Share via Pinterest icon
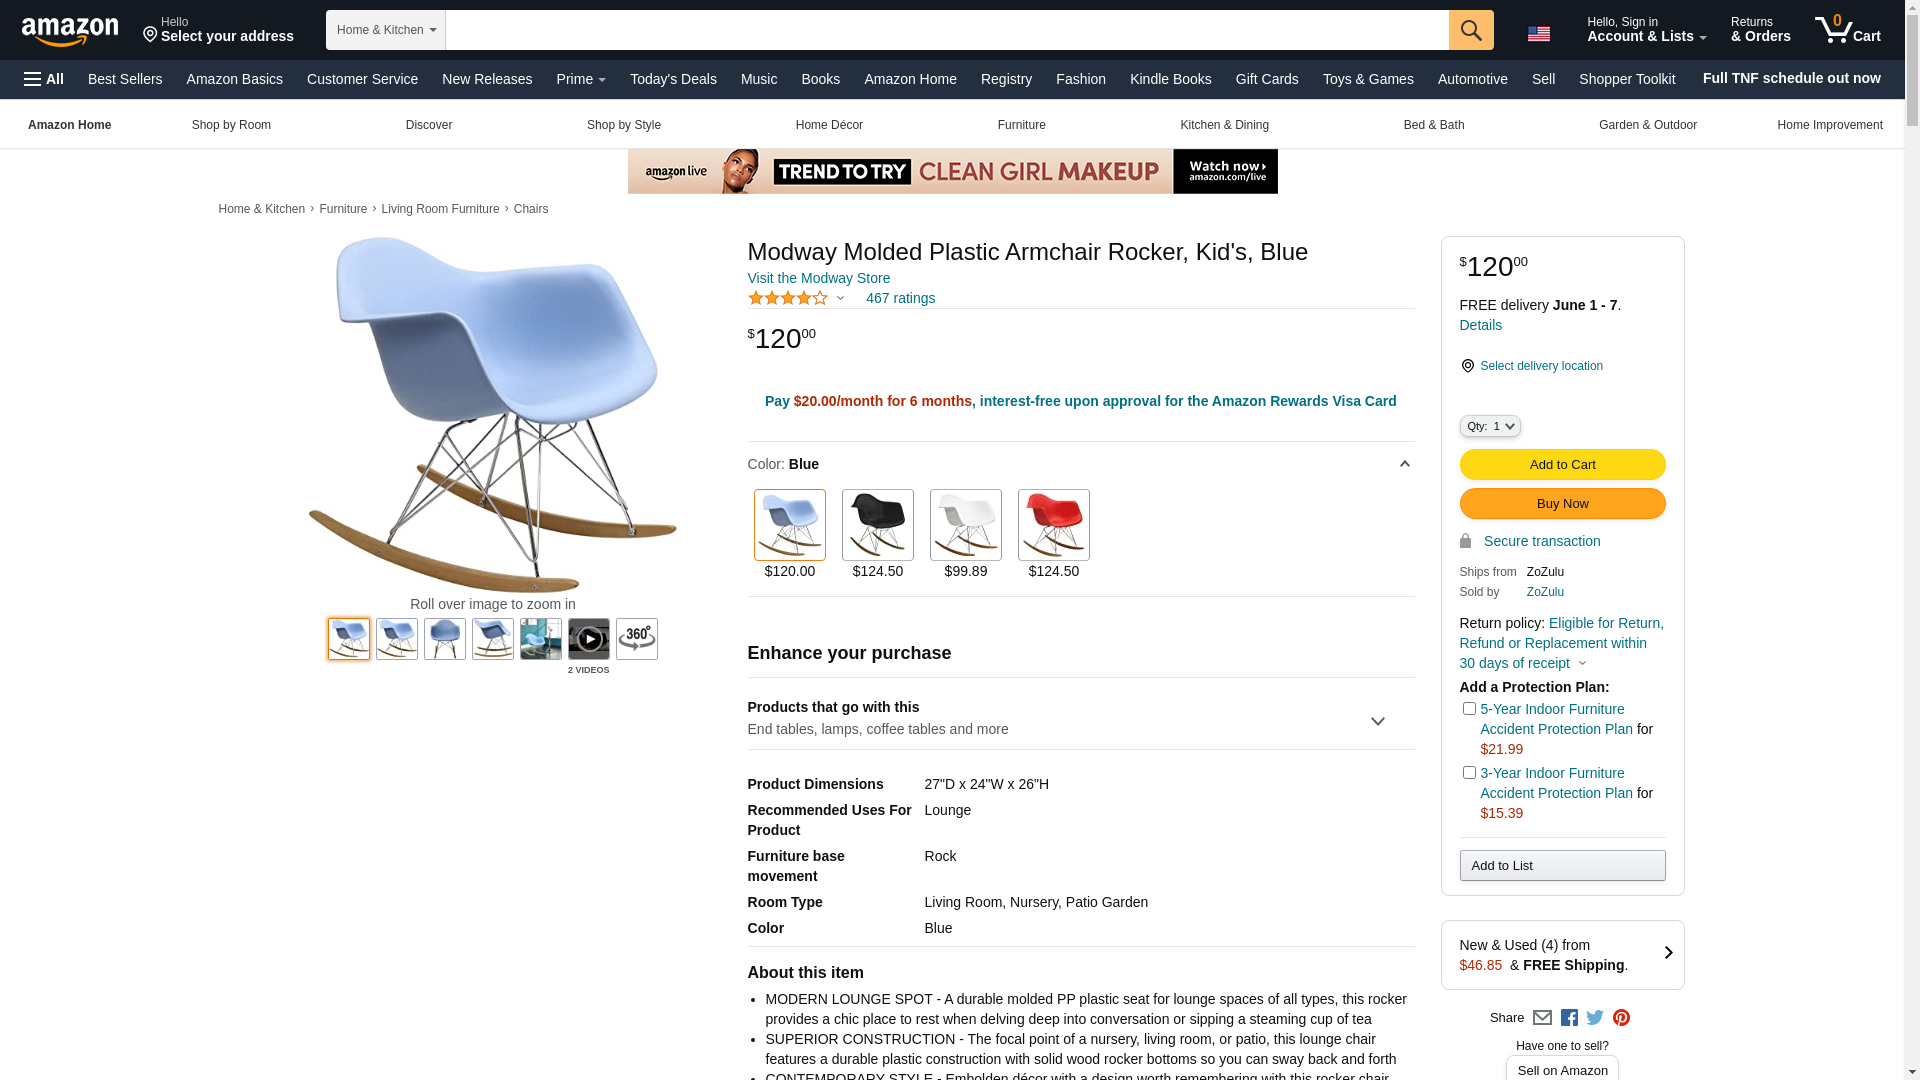The image size is (1920, 1080). point(1621,1018)
